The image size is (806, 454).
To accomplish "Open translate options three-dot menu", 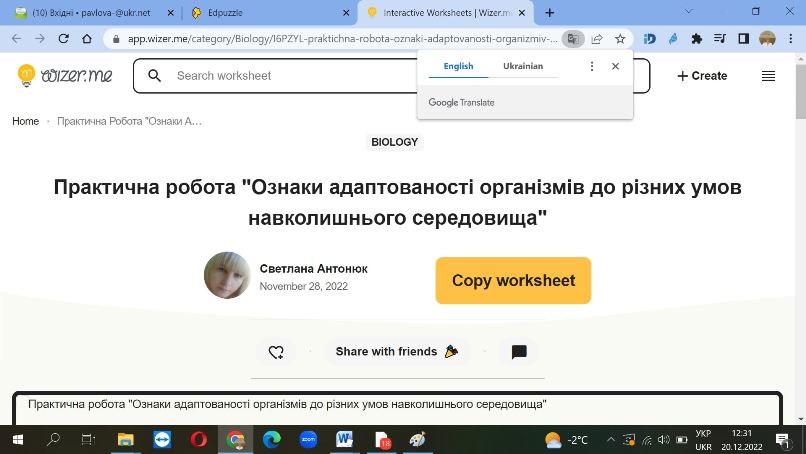I will coord(592,66).
